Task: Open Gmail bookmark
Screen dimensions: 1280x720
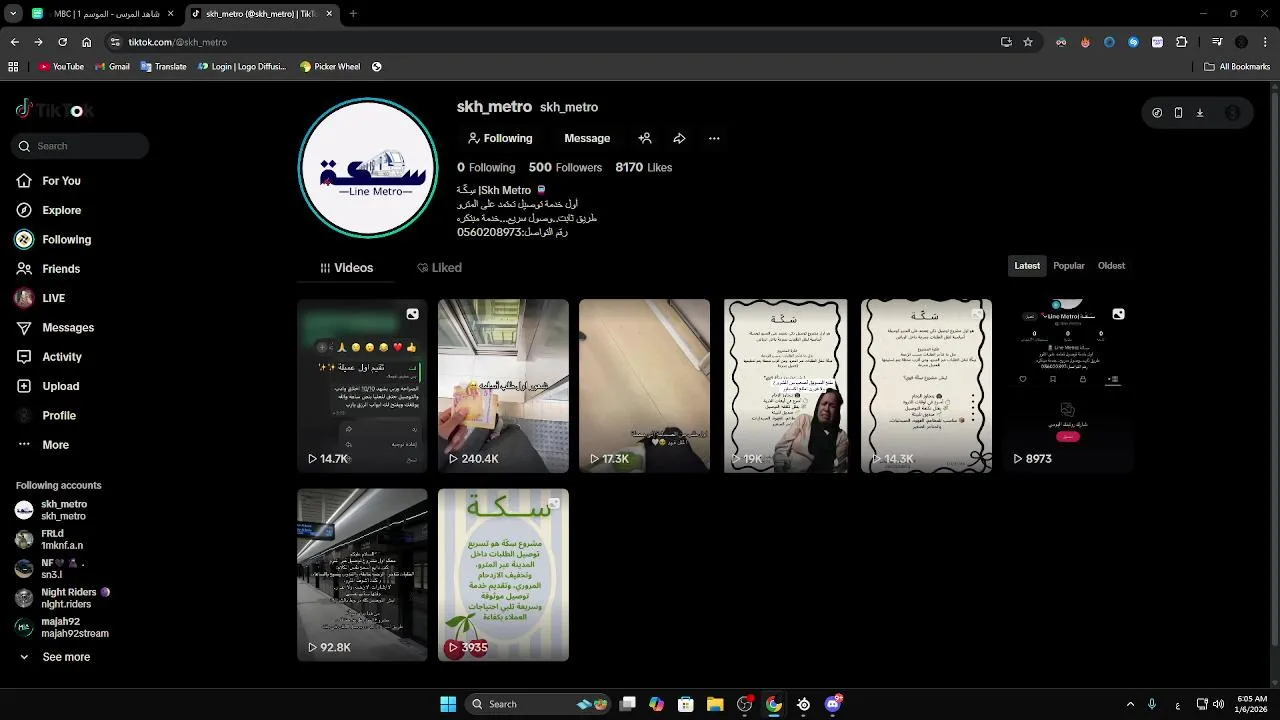Action: coord(112,67)
